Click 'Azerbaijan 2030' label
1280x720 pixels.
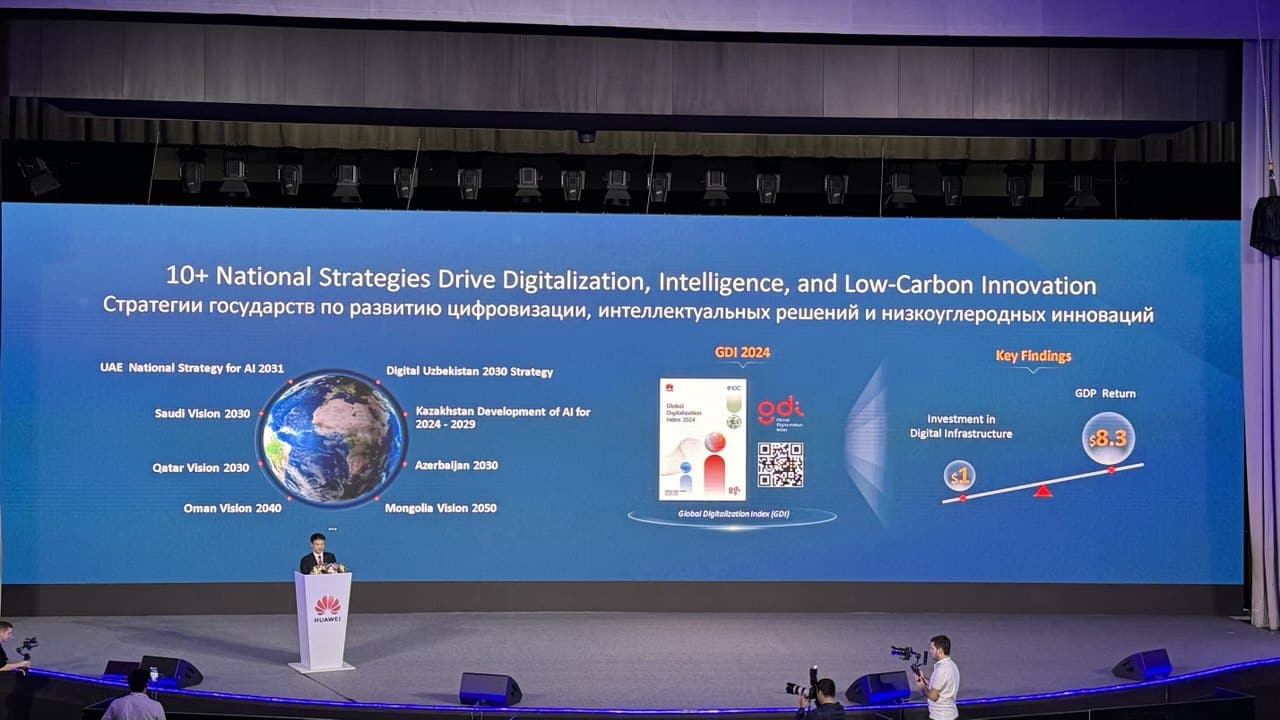pos(456,465)
